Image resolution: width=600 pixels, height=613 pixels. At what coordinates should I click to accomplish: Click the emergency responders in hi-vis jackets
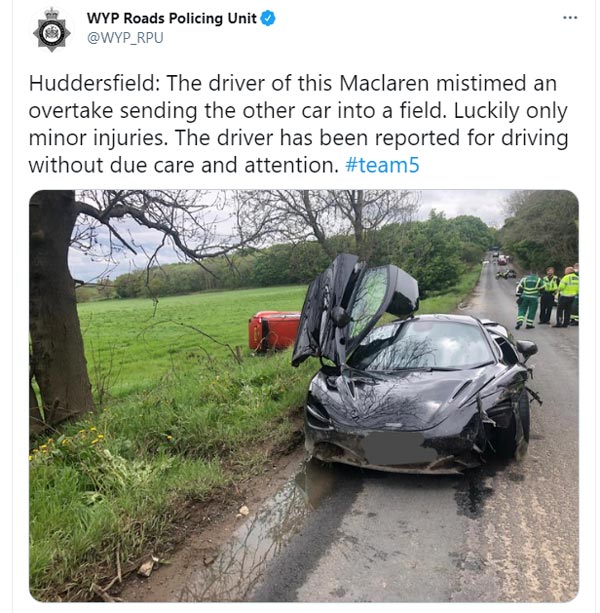click(547, 298)
